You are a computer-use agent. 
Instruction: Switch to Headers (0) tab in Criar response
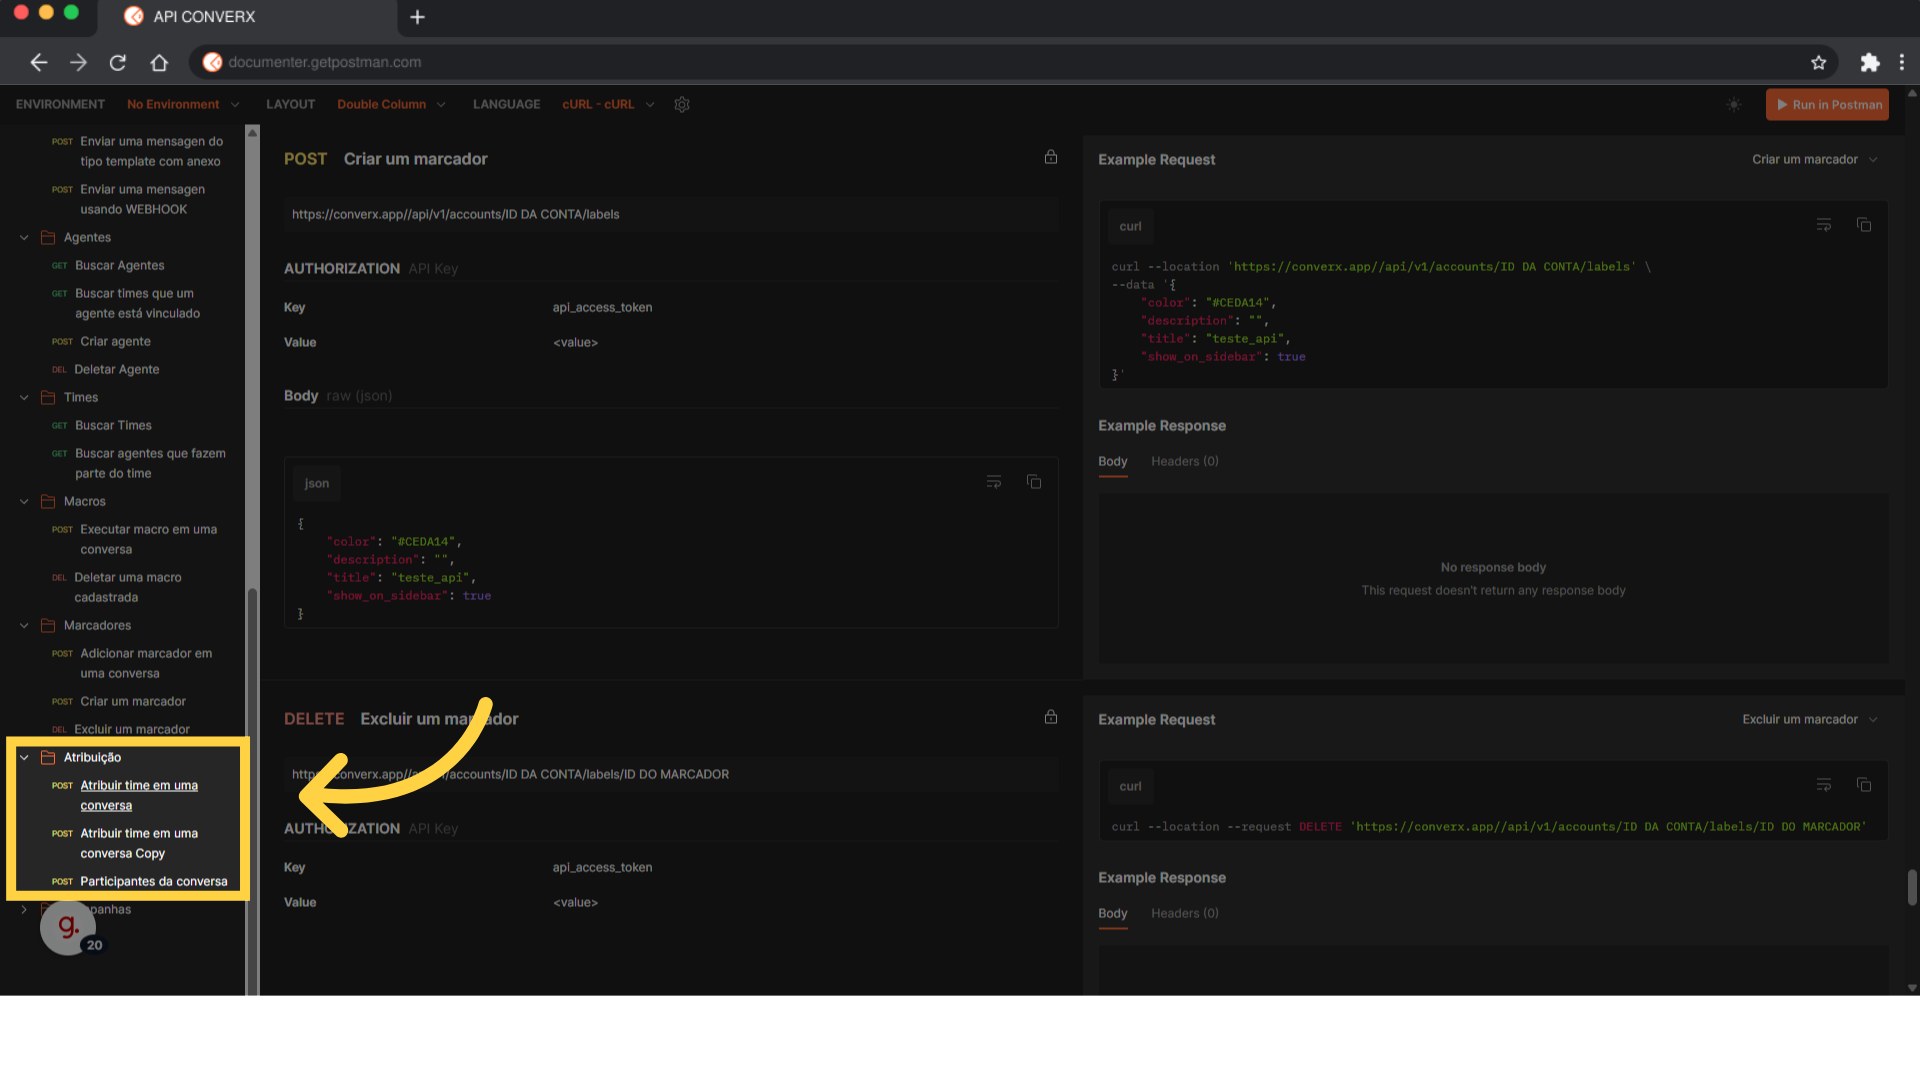coord(1184,461)
